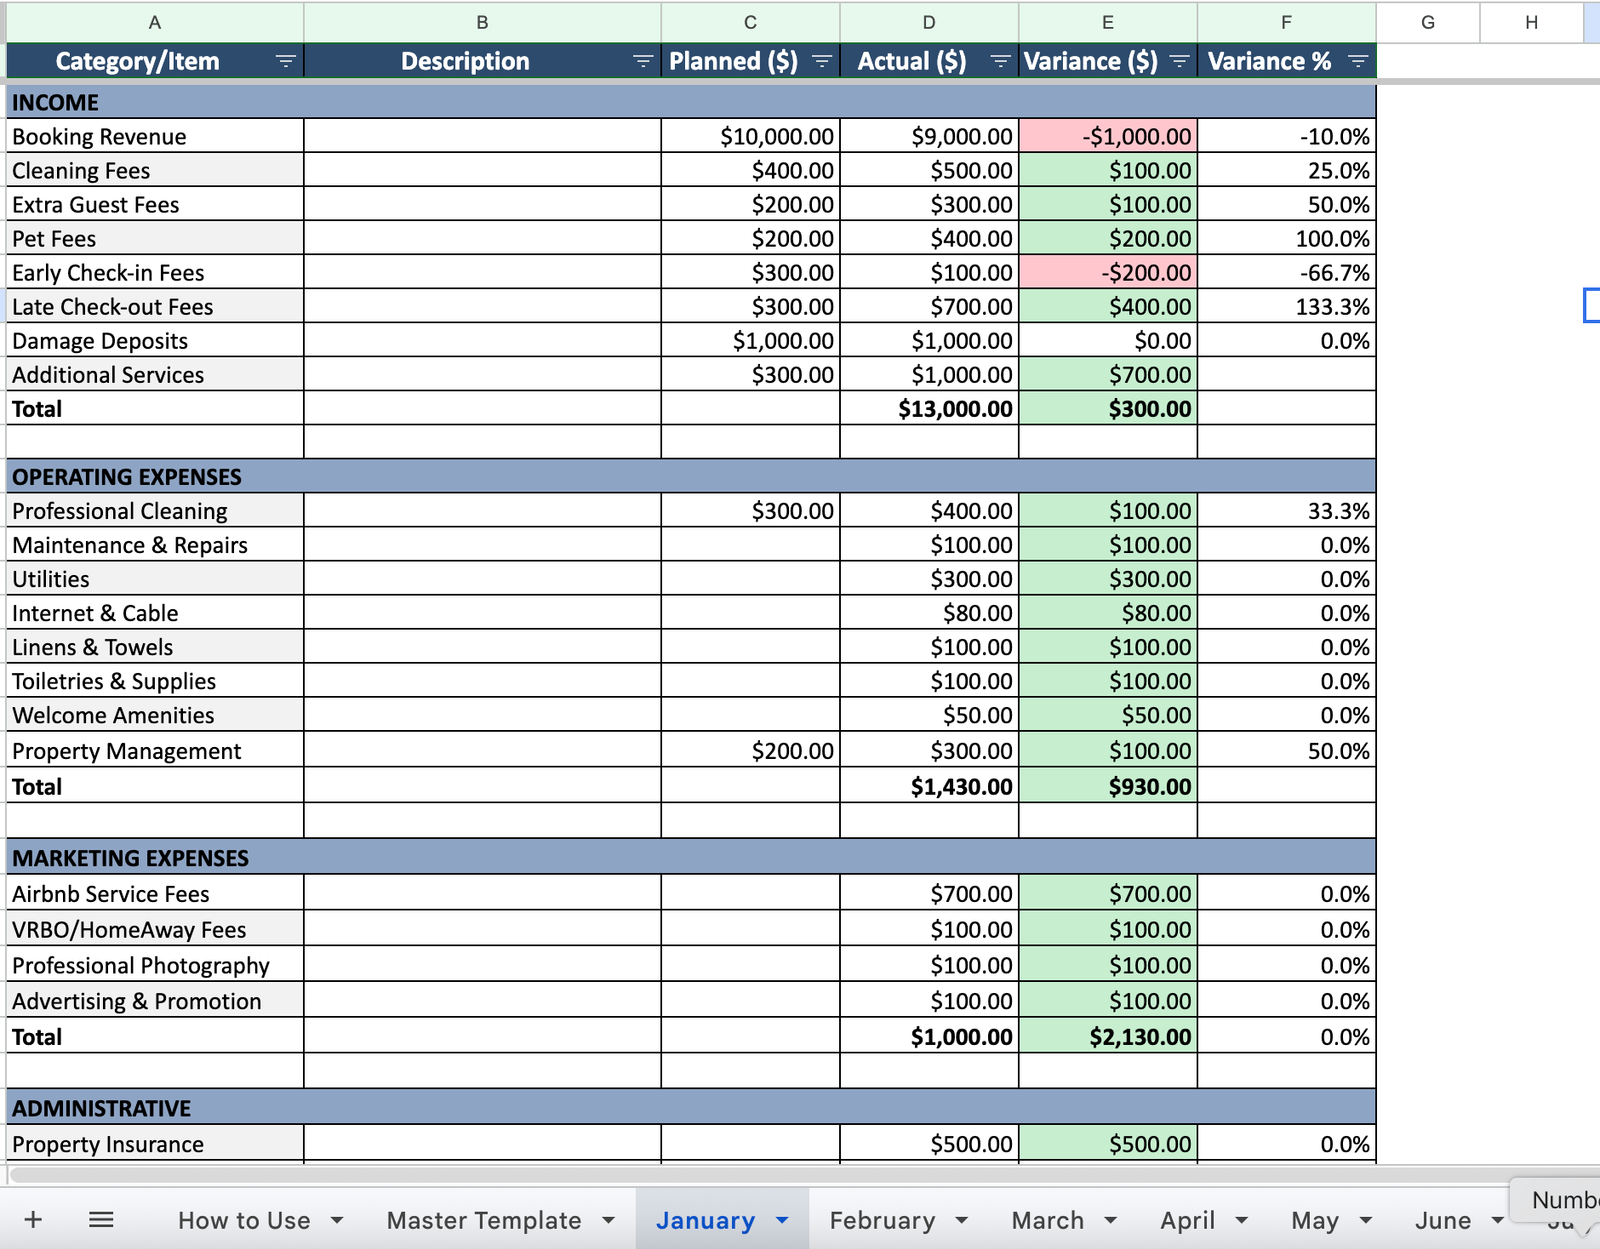The height and width of the screenshot is (1249, 1600).
Task: Open the May sheet tab
Action: click(1314, 1221)
